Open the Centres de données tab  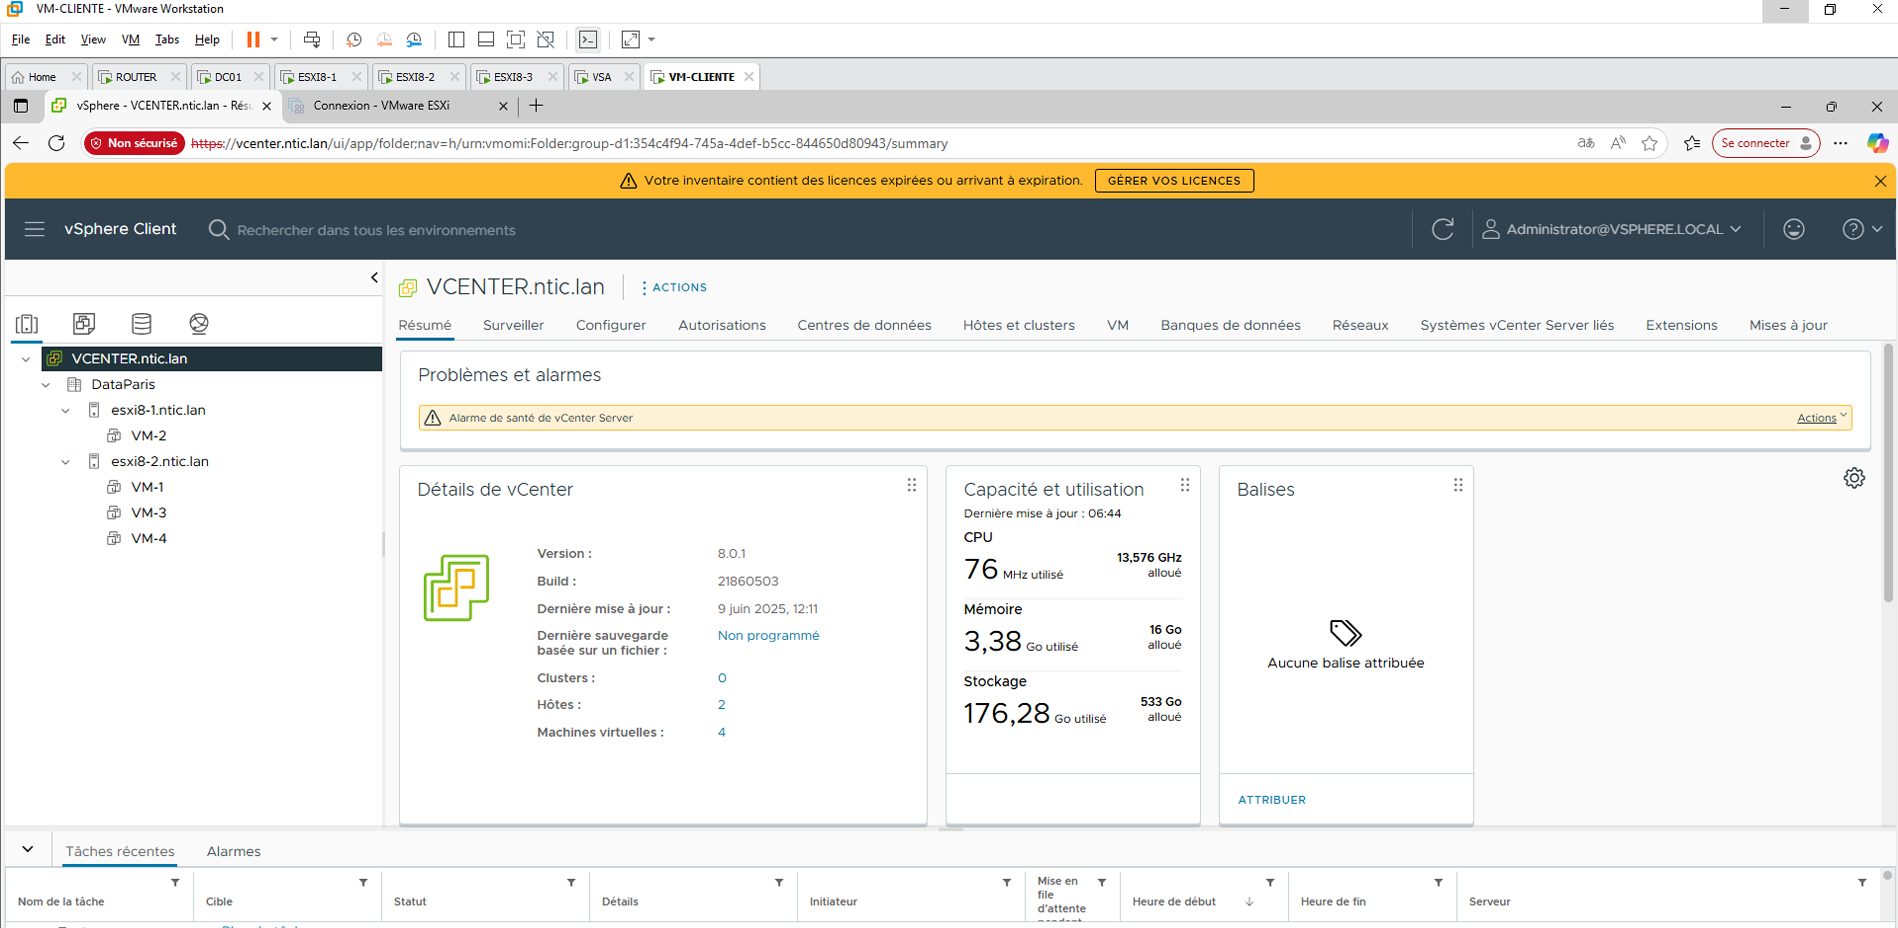[x=864, y=325]
